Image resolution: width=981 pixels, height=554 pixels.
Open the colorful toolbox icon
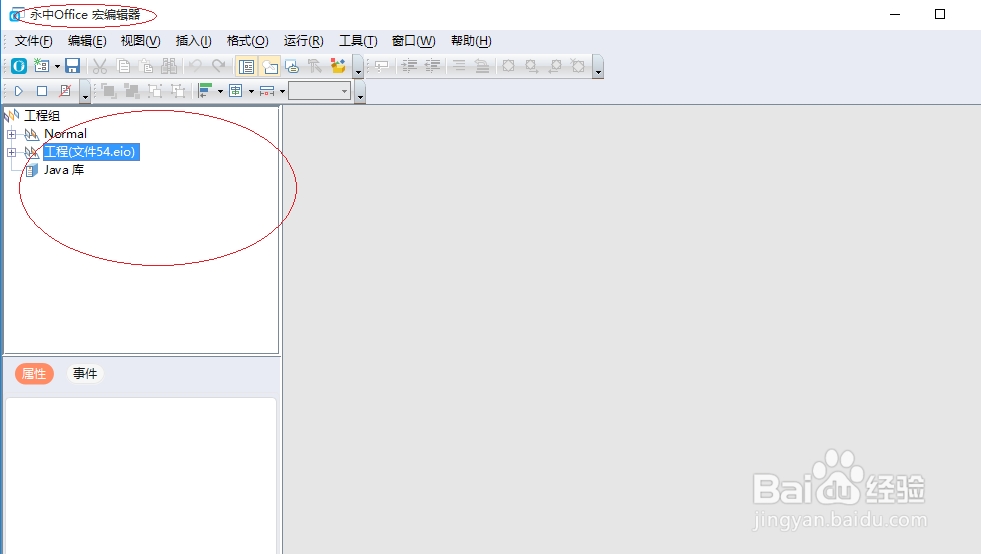(x=338, y=66)
